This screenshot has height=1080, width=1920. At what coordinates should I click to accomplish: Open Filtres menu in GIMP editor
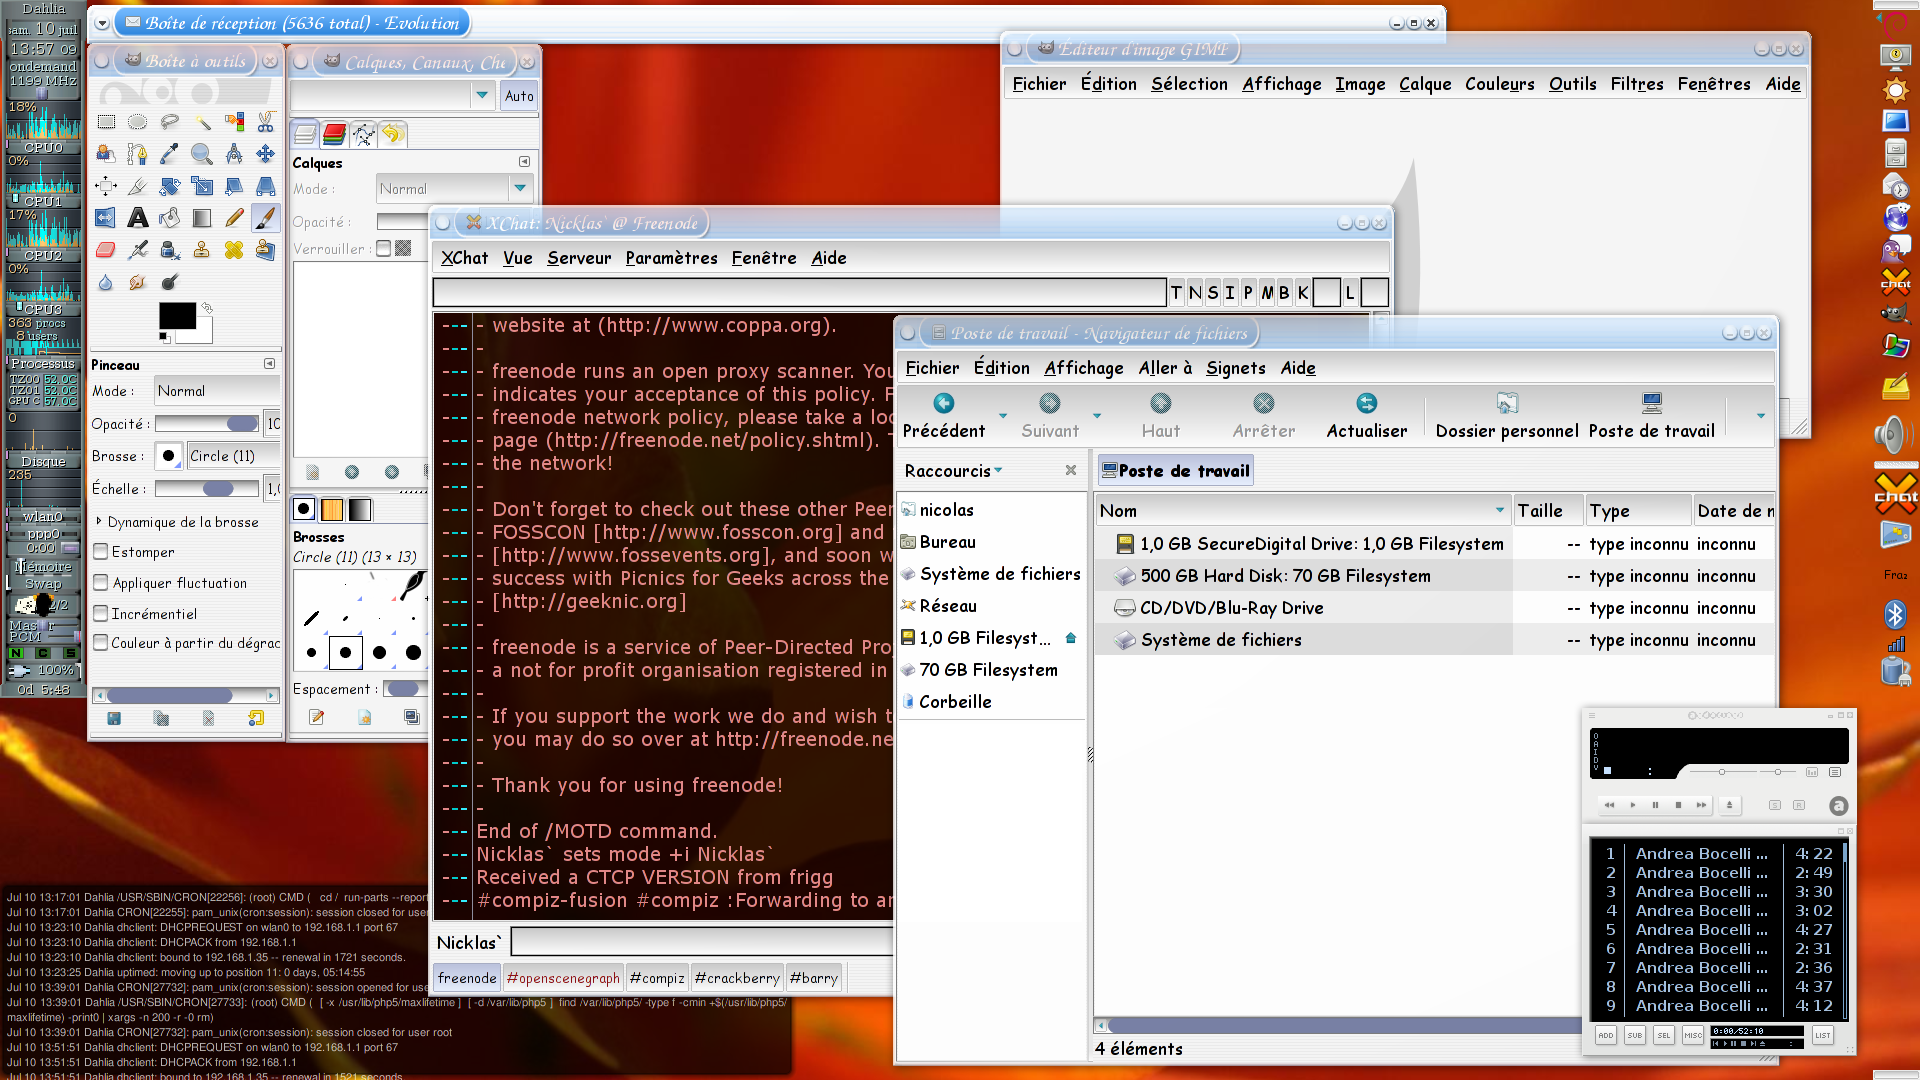coord(1637,84)
